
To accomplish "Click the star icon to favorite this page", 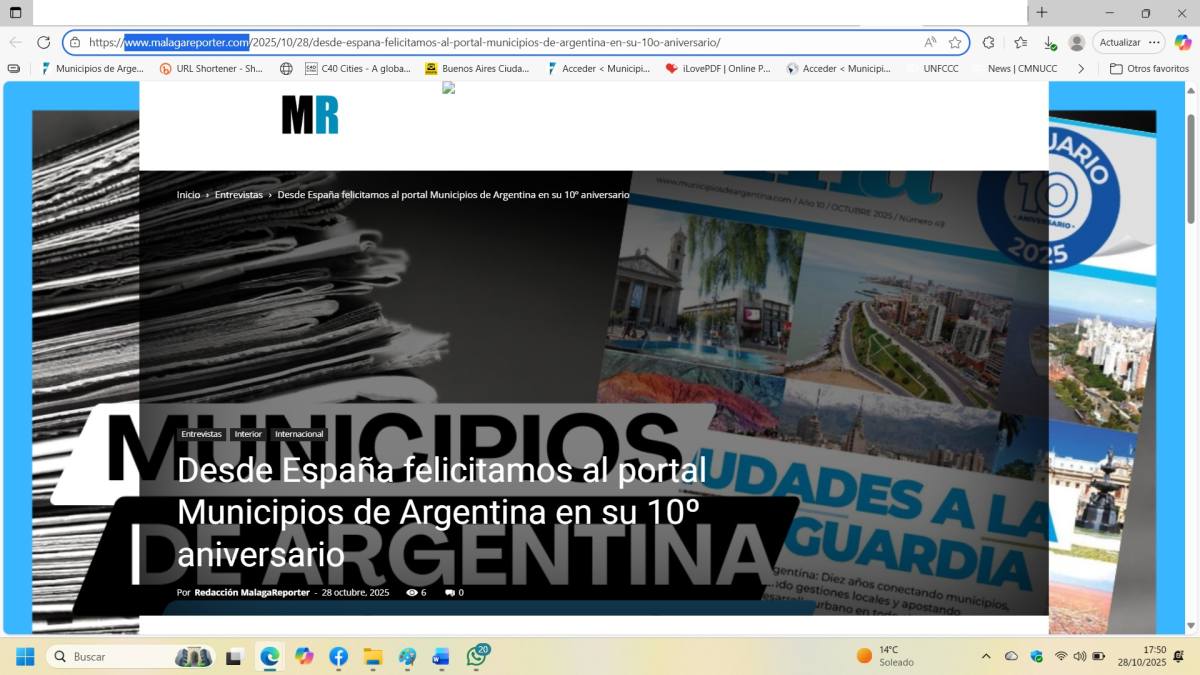I will [x=955, y=42].
